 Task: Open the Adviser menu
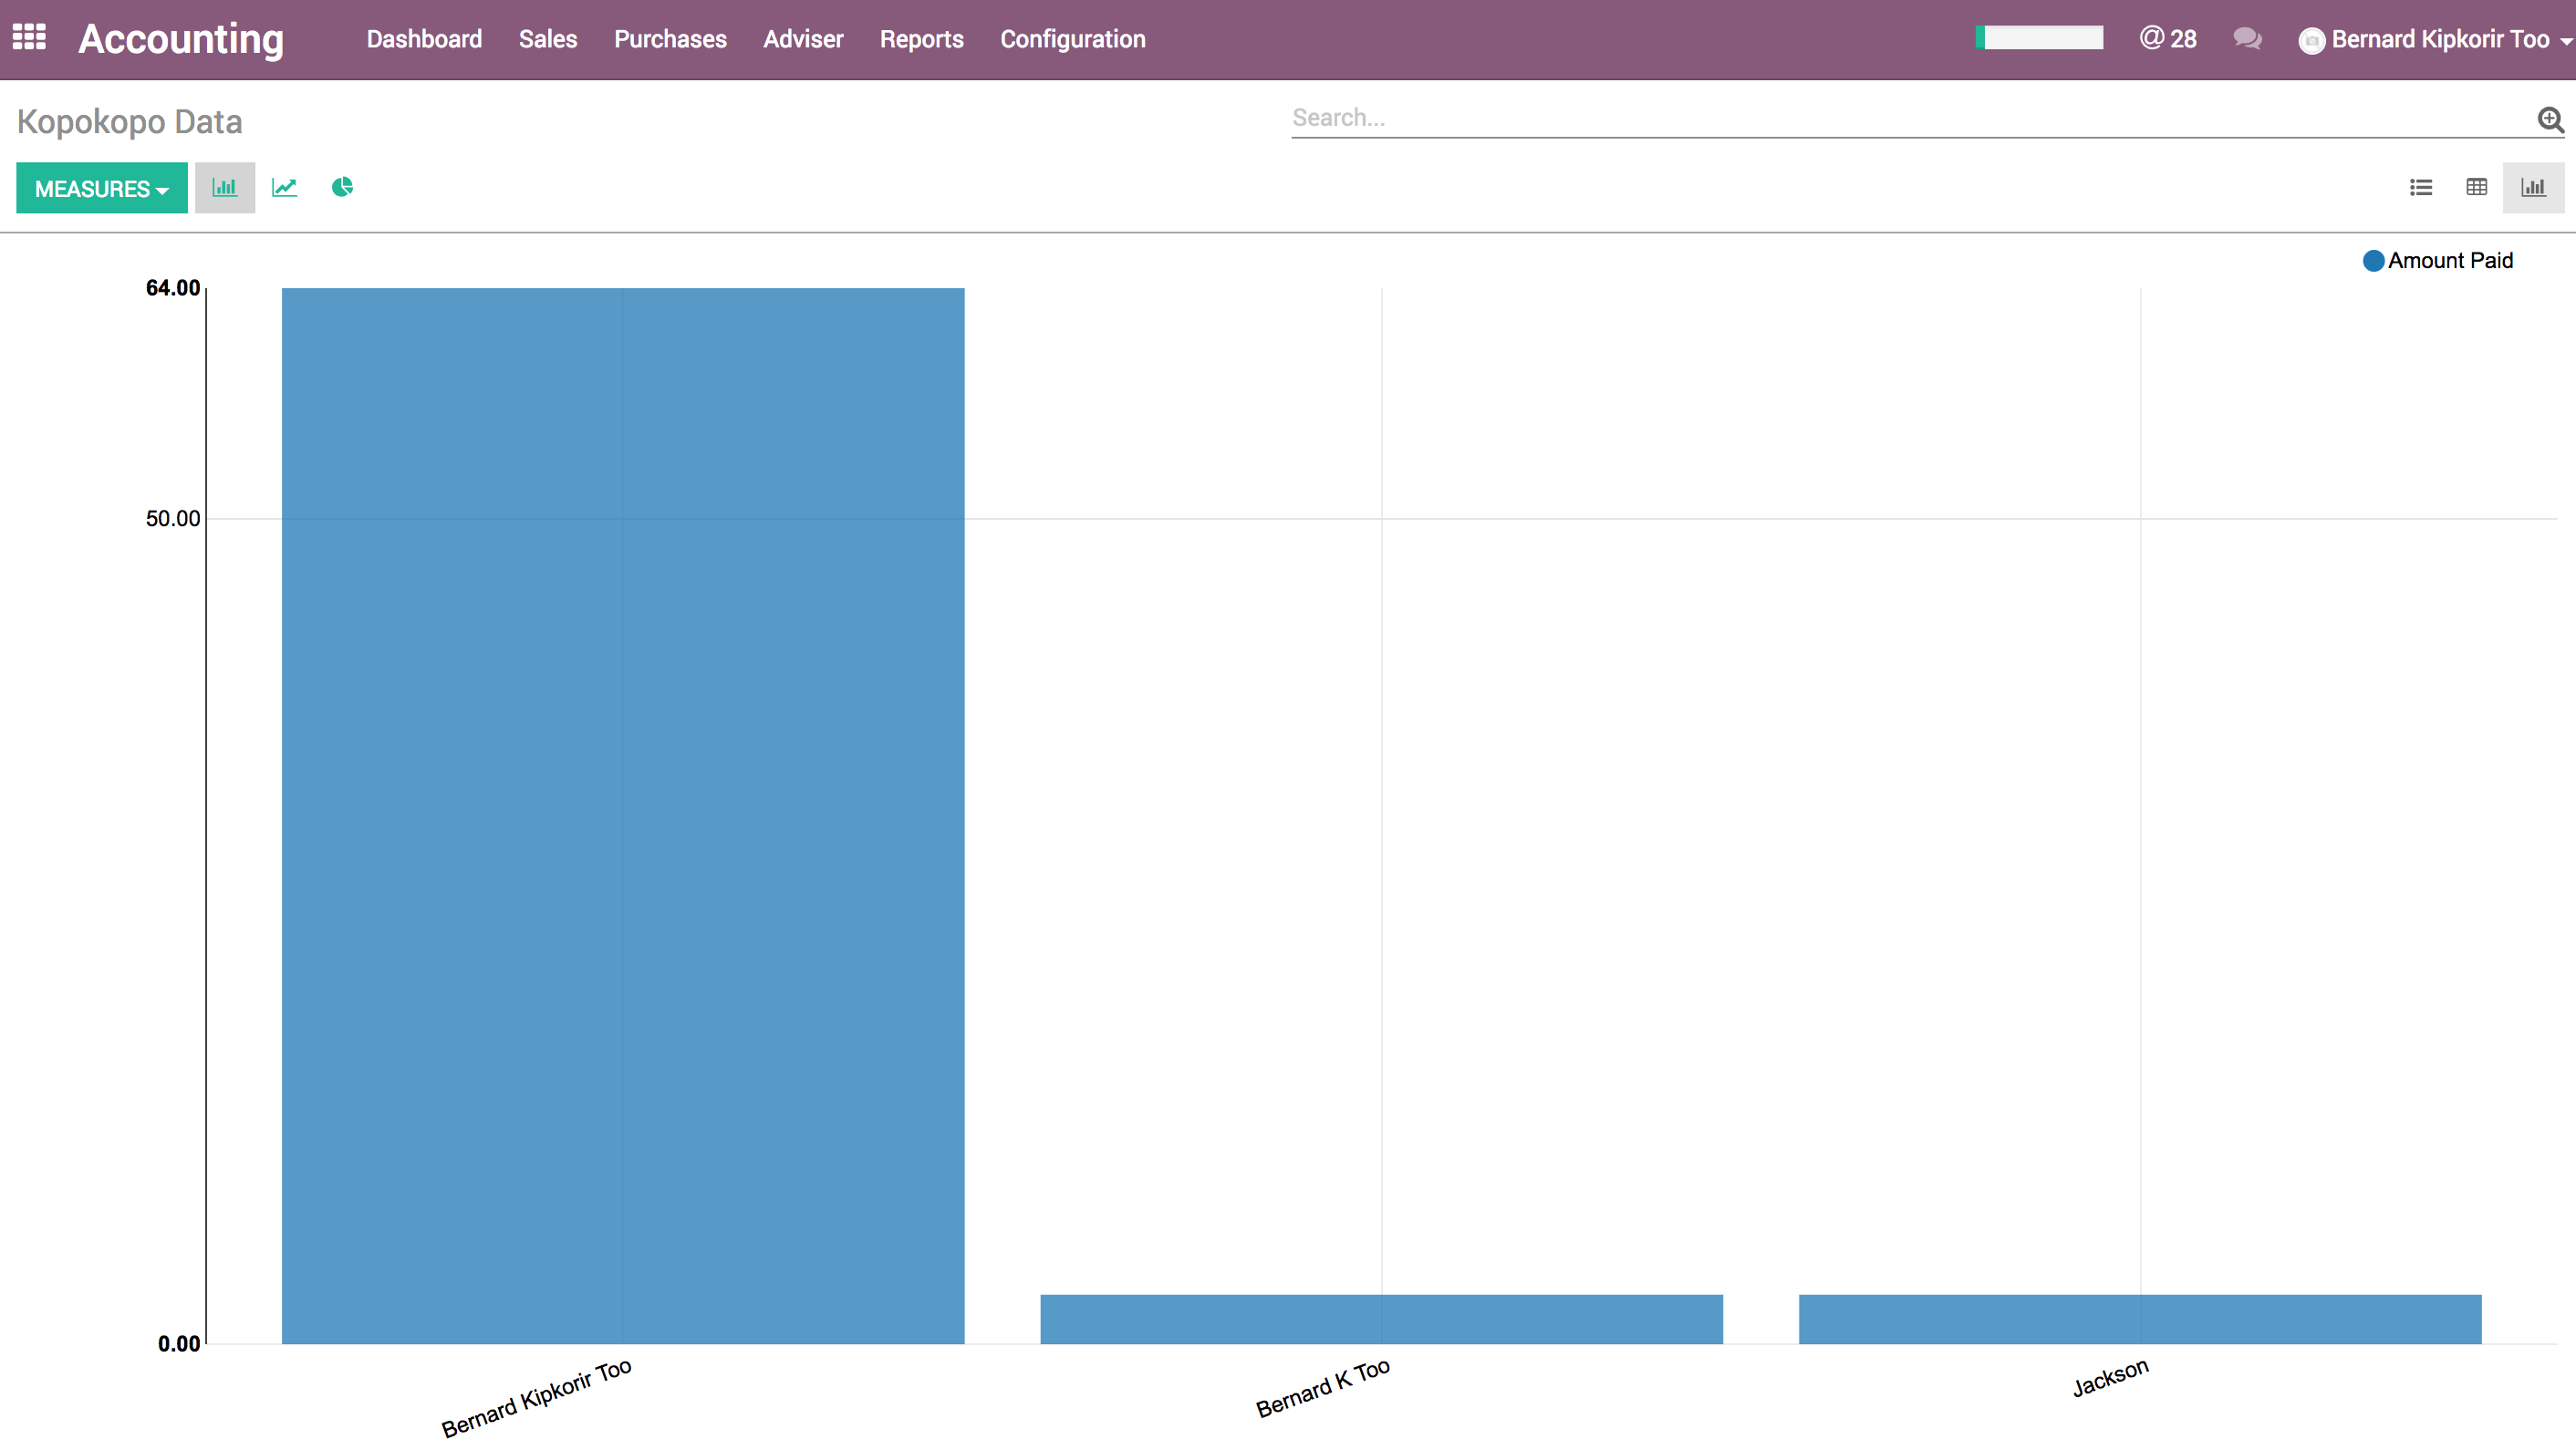tap(803, 39)
